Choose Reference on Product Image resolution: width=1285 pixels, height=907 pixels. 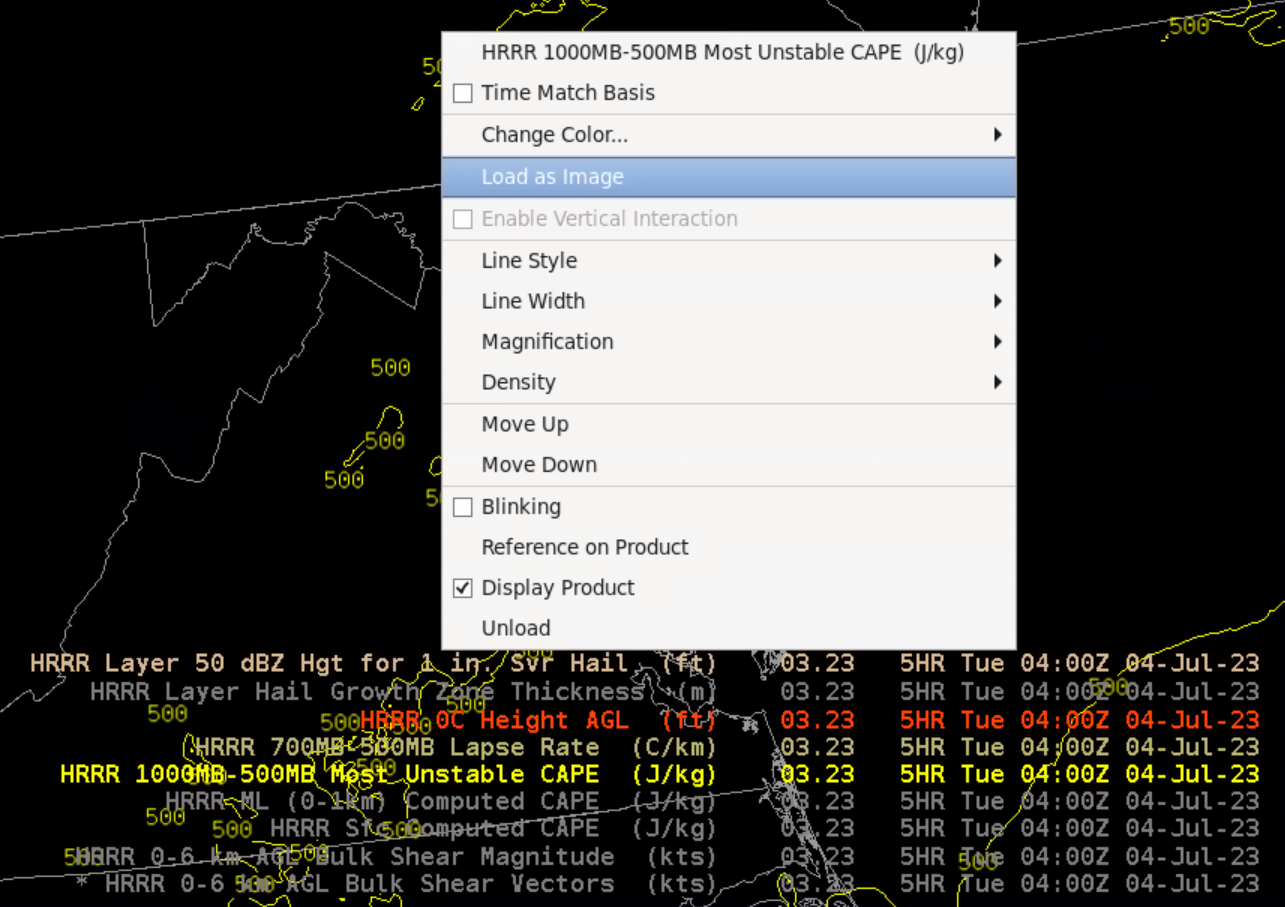729,547
